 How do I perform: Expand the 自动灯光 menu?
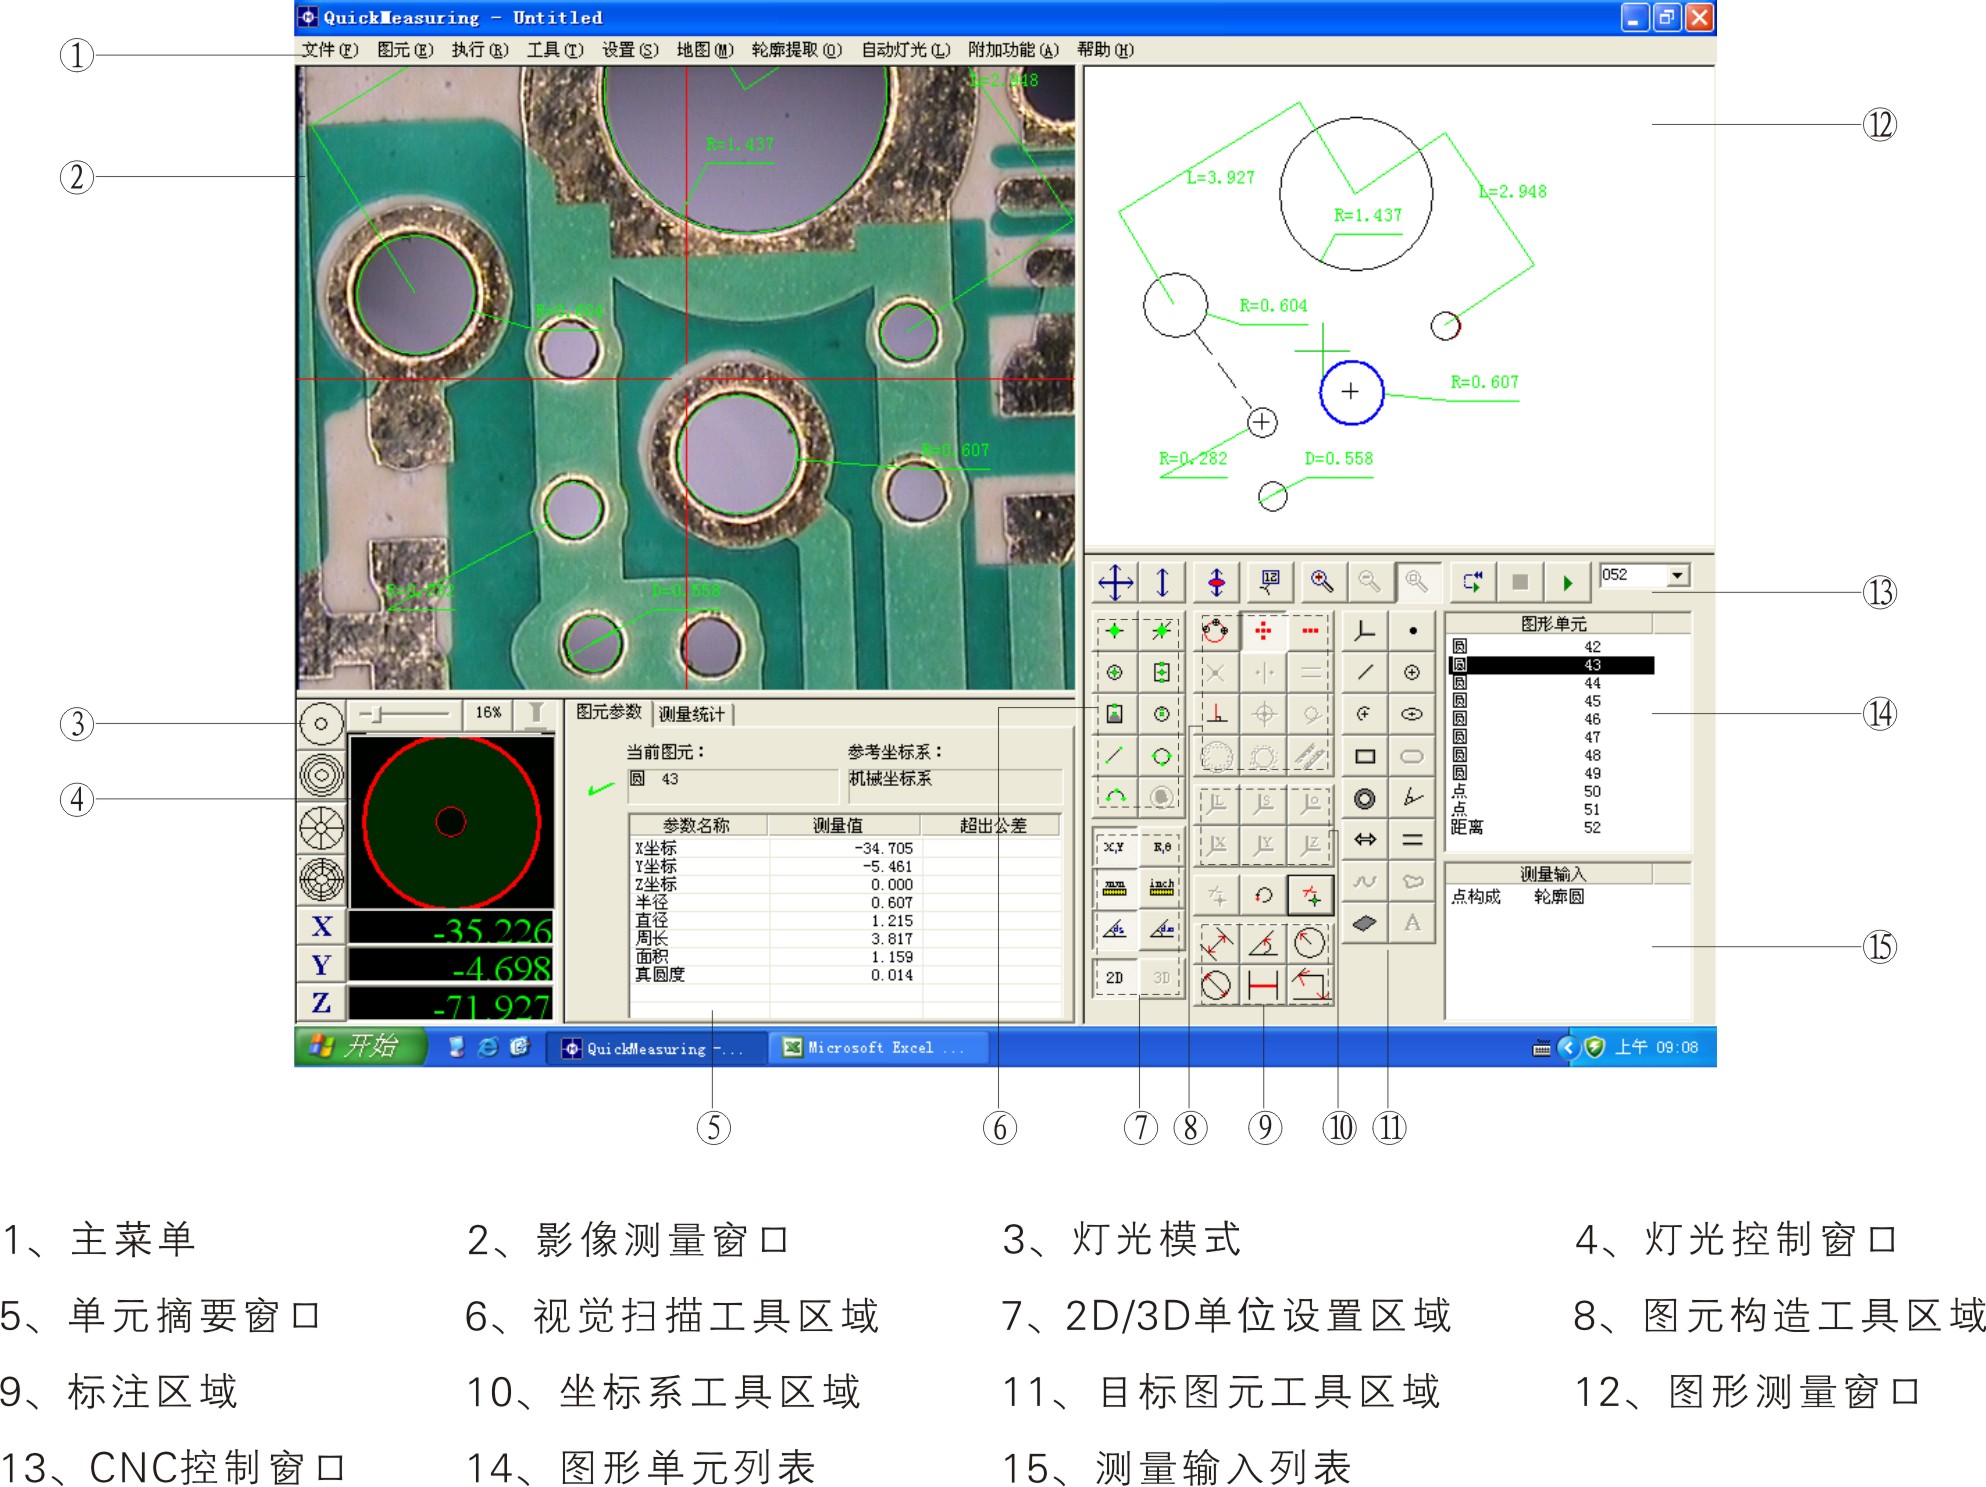coord(905,50)
